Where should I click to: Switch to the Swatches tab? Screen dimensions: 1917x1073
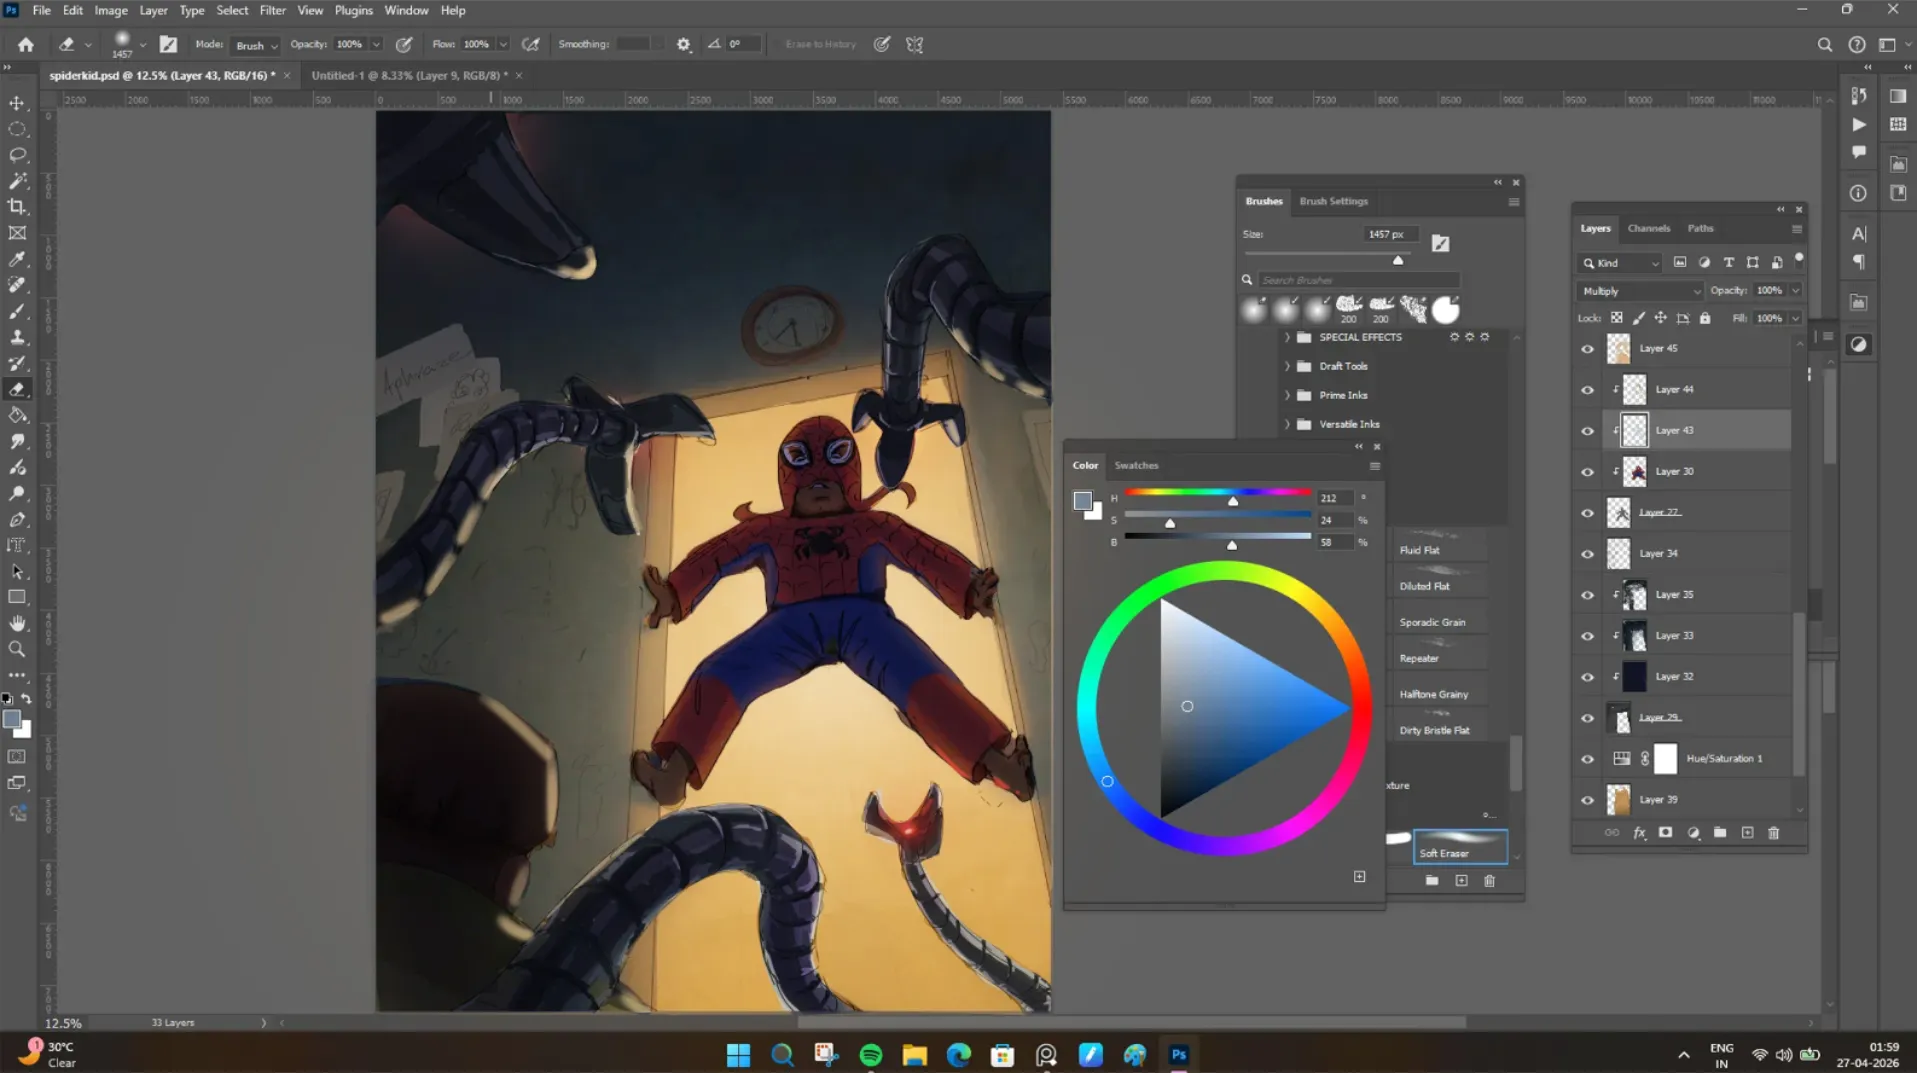click(1136, 465)
